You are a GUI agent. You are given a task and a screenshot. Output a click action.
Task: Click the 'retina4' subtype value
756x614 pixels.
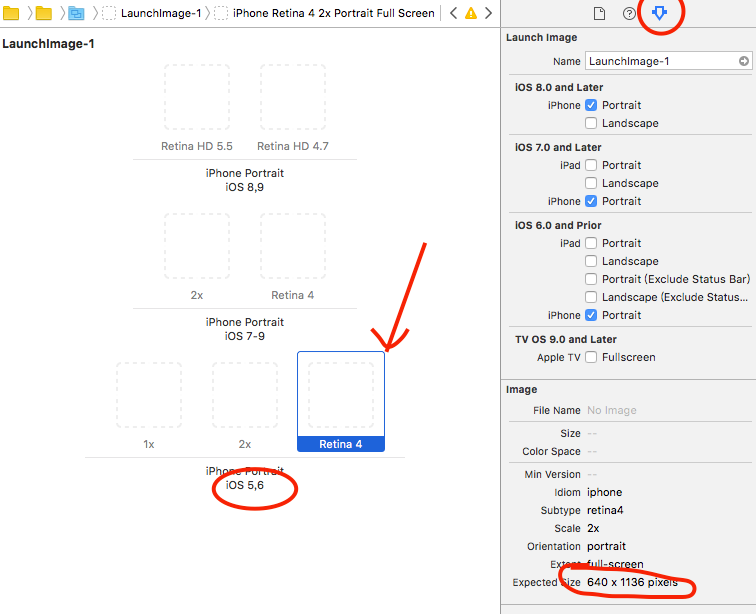tap(605, 510)
